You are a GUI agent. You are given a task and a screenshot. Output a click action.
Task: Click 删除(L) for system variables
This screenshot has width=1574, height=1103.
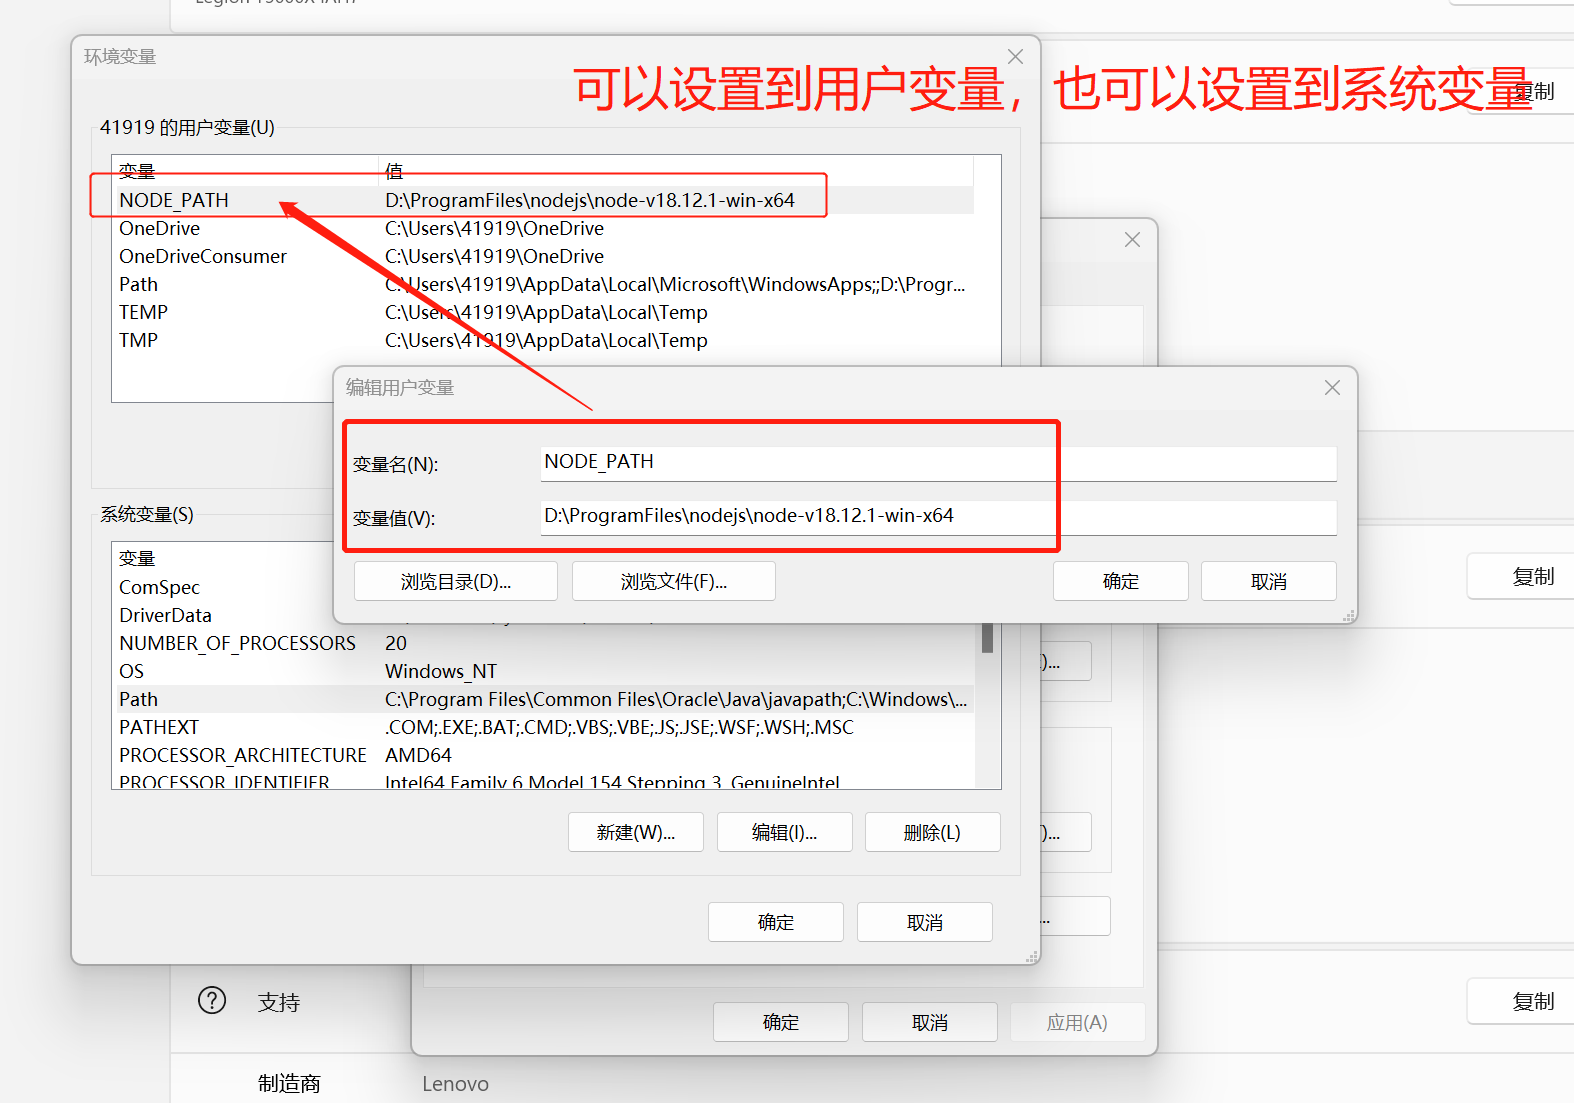pyautogui.click(x=933, y=832)
